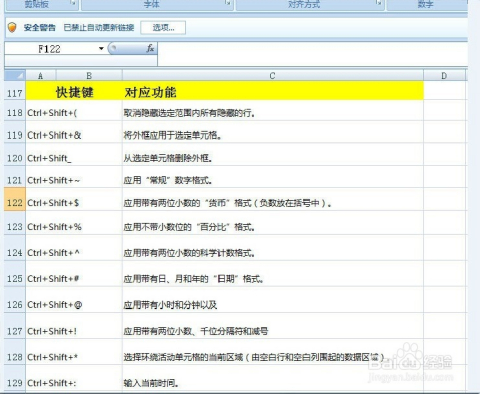Open 字体 group dialog launcher
This screenshot has width=480, height=394.
228,3
